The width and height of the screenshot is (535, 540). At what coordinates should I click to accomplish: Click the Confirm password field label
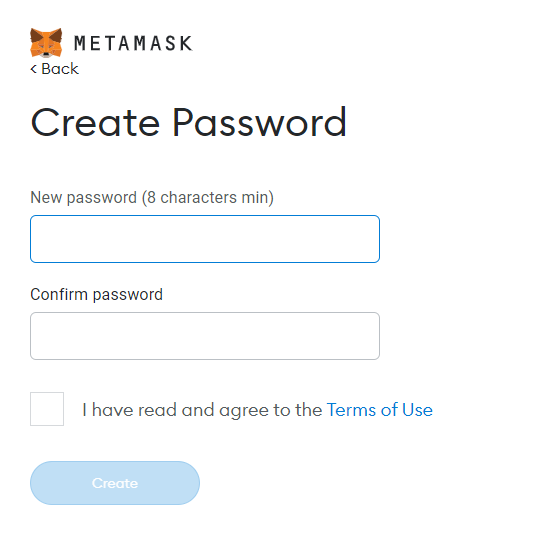pos(96,295)
